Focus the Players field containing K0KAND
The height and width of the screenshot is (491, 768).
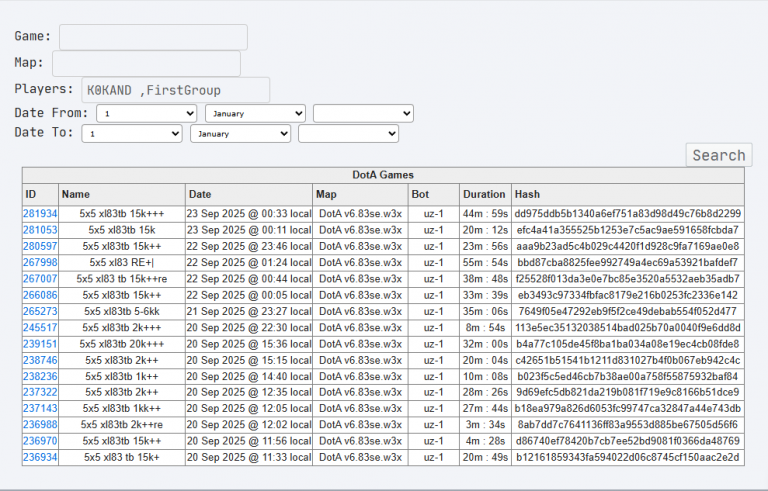click(x=176, y=90)
